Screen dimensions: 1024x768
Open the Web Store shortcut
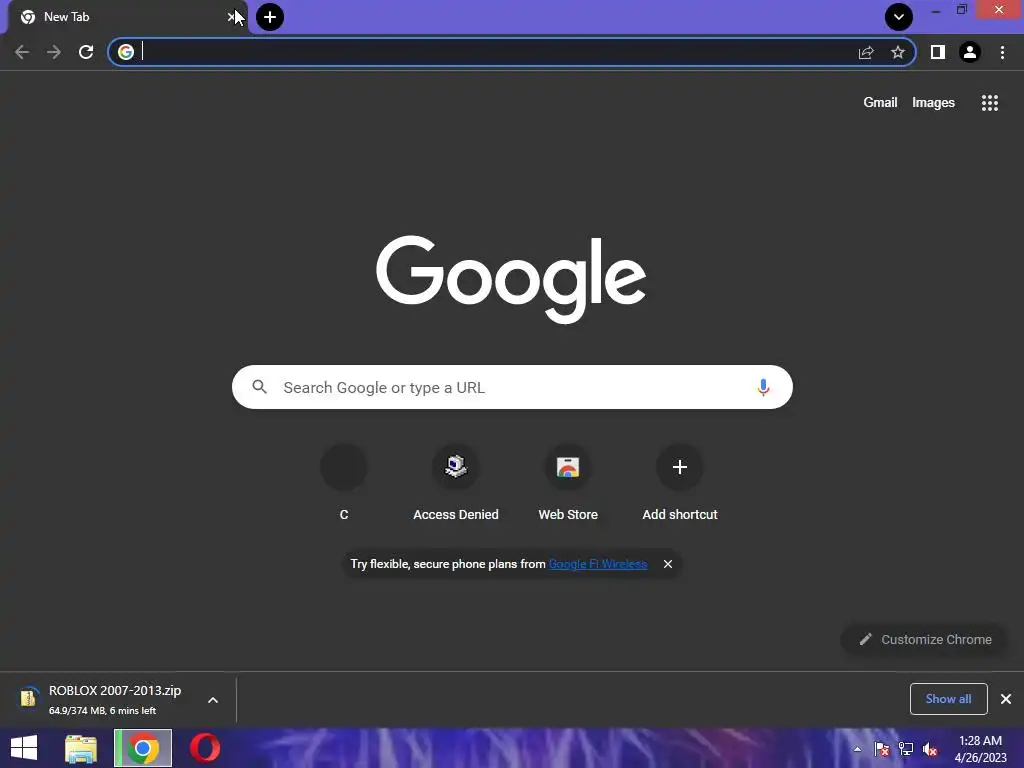click(568, 483)
